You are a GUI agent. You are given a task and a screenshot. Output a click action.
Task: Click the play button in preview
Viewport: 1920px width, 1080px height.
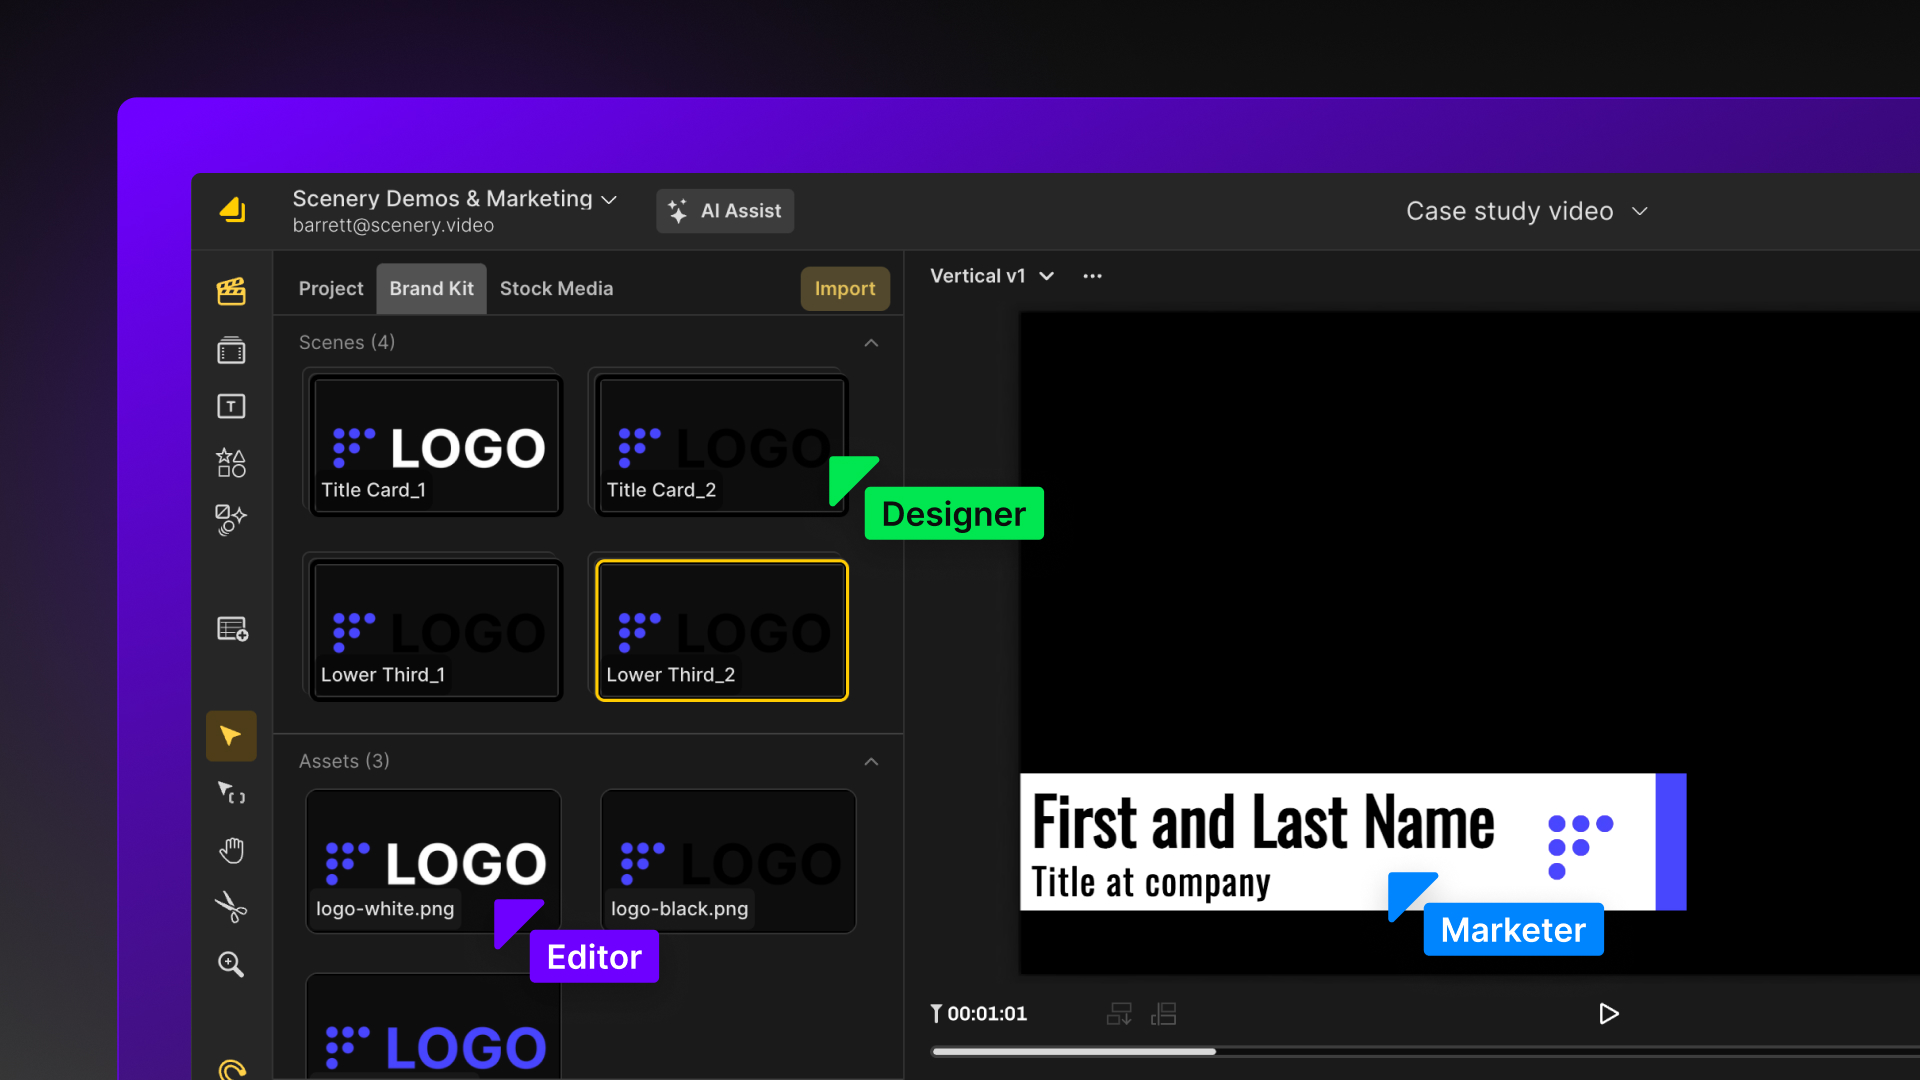[1609, 1013]
